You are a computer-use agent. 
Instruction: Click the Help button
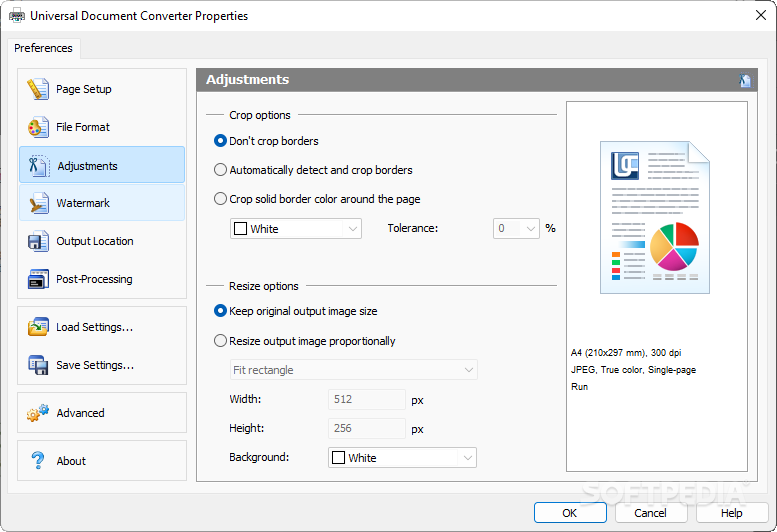(731, 513)
